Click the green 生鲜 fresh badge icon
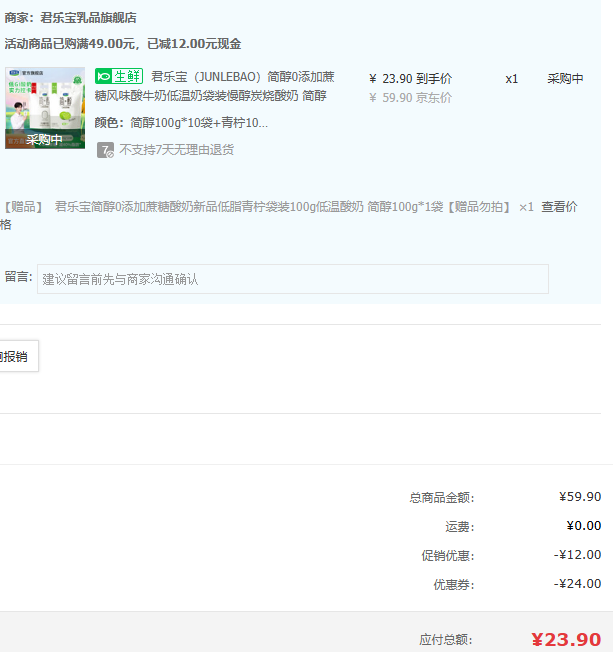 [x=119, y=77]
